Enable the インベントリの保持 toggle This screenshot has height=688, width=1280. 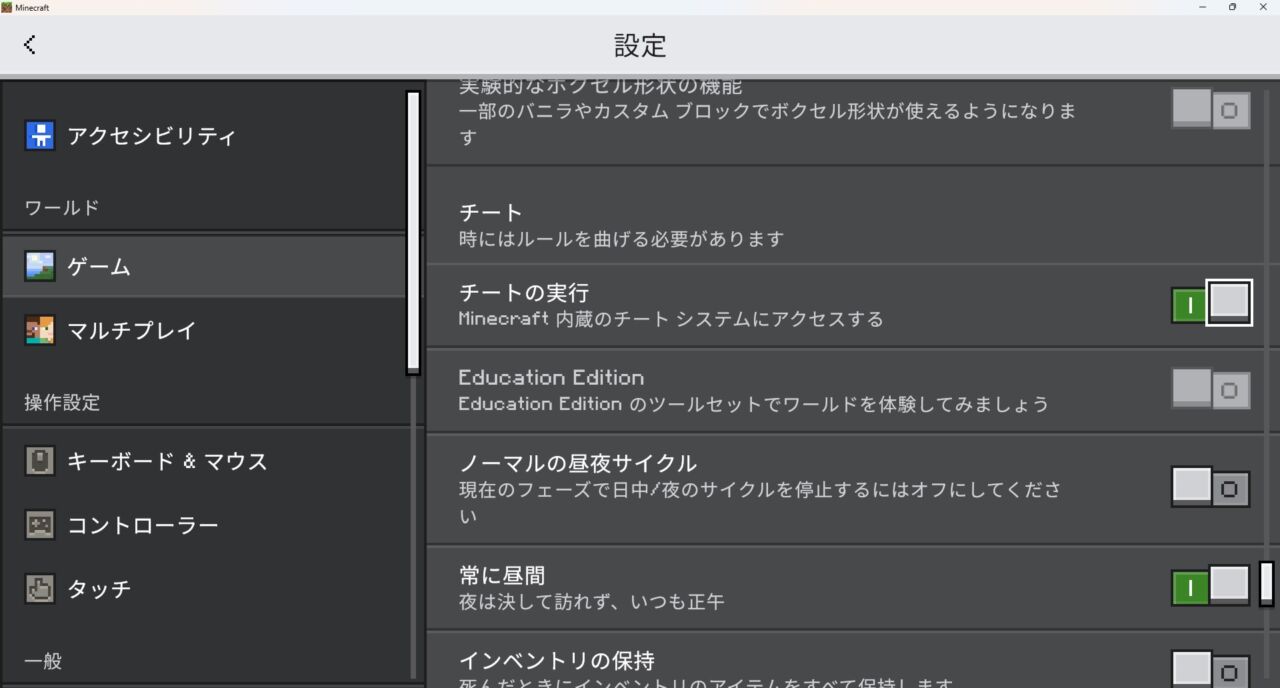(x=1211, y=668)
